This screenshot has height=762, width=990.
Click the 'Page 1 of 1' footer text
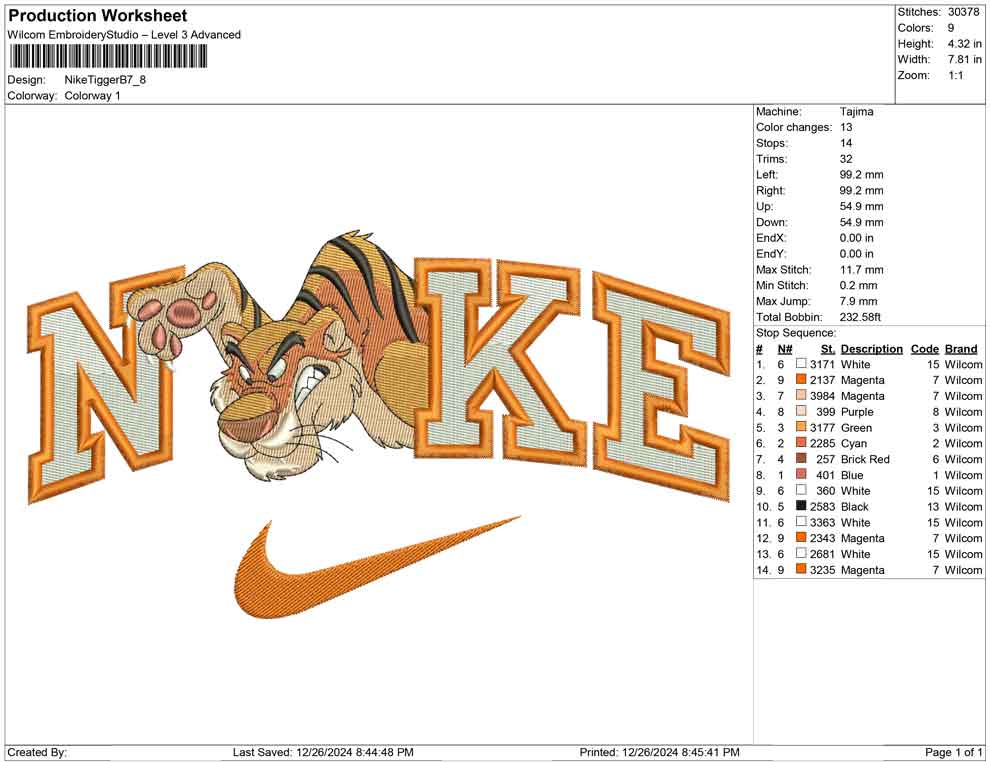954,752
